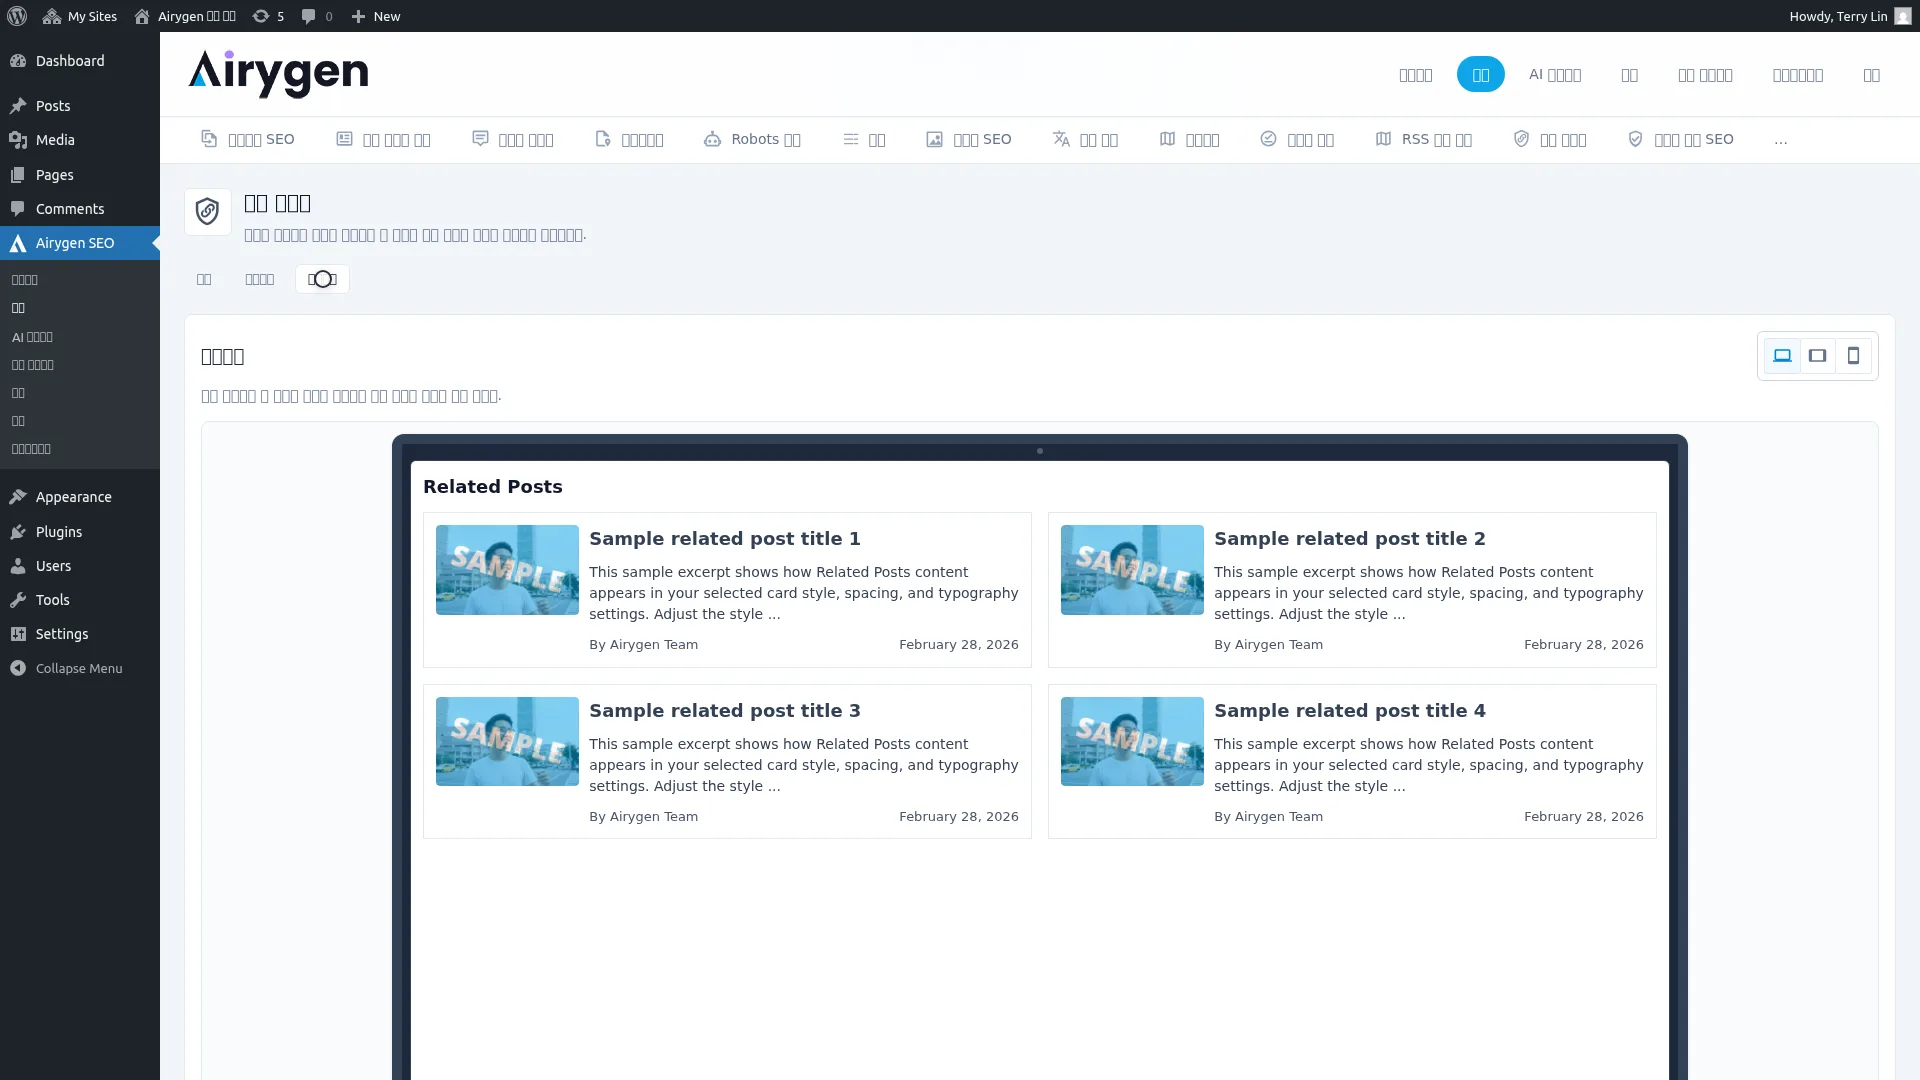This screenshot has width=1920, height=1080.
Task: Open the 5 pending updates icon
Action: pyautogui.click(x=268, y=16)
